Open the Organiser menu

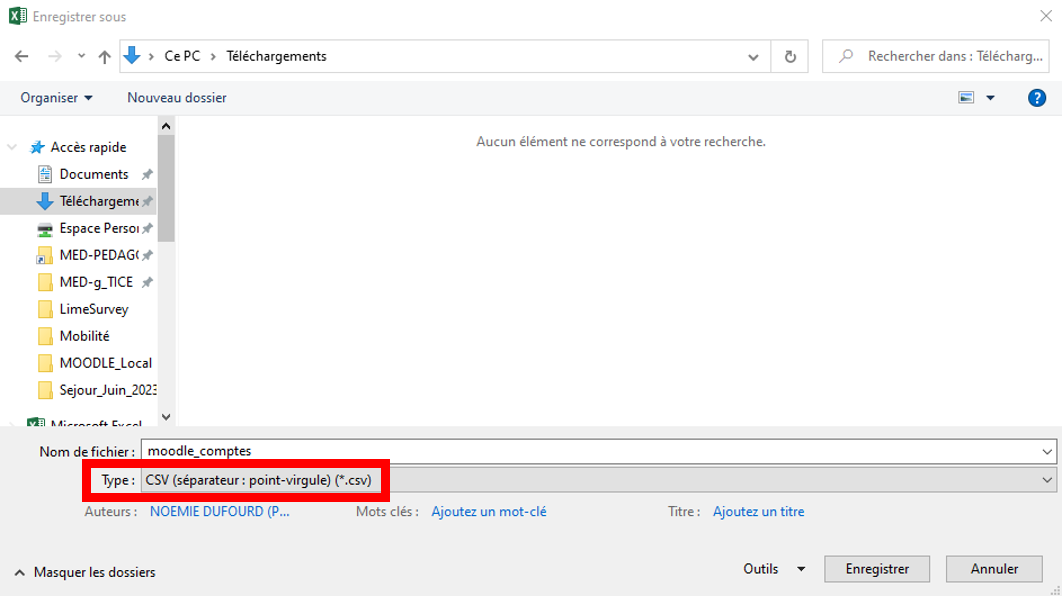pos(56,98)
